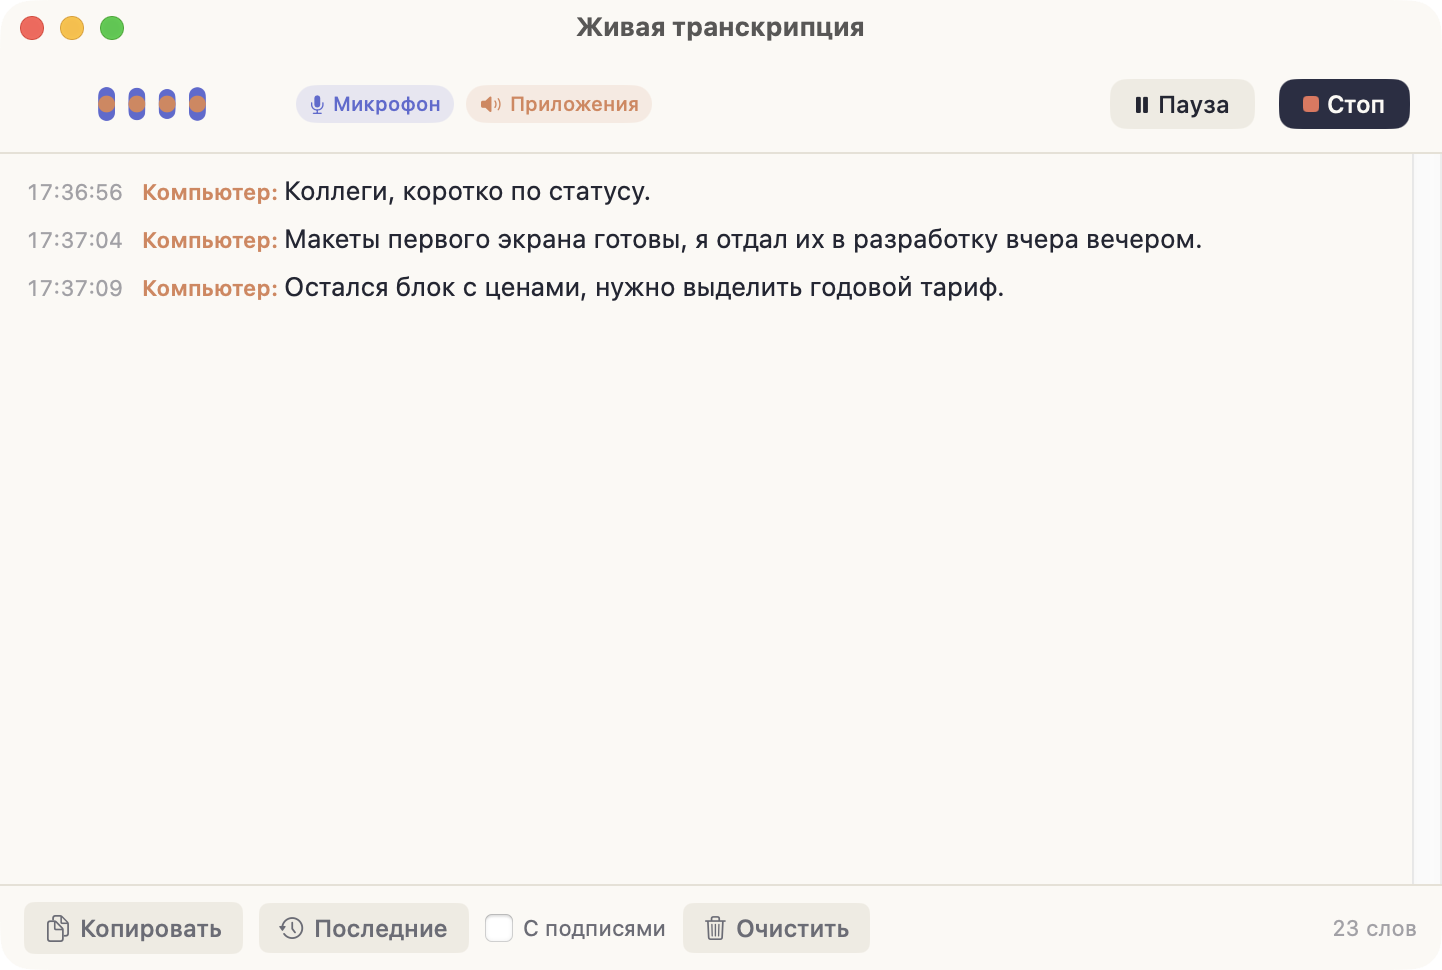Click the Последние button

[364, 928]
